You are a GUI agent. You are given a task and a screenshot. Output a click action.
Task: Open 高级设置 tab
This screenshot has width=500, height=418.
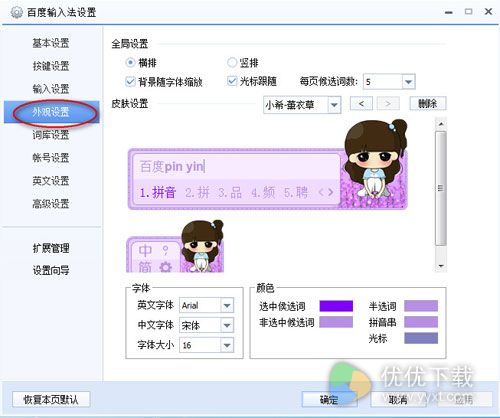(51, 203)
